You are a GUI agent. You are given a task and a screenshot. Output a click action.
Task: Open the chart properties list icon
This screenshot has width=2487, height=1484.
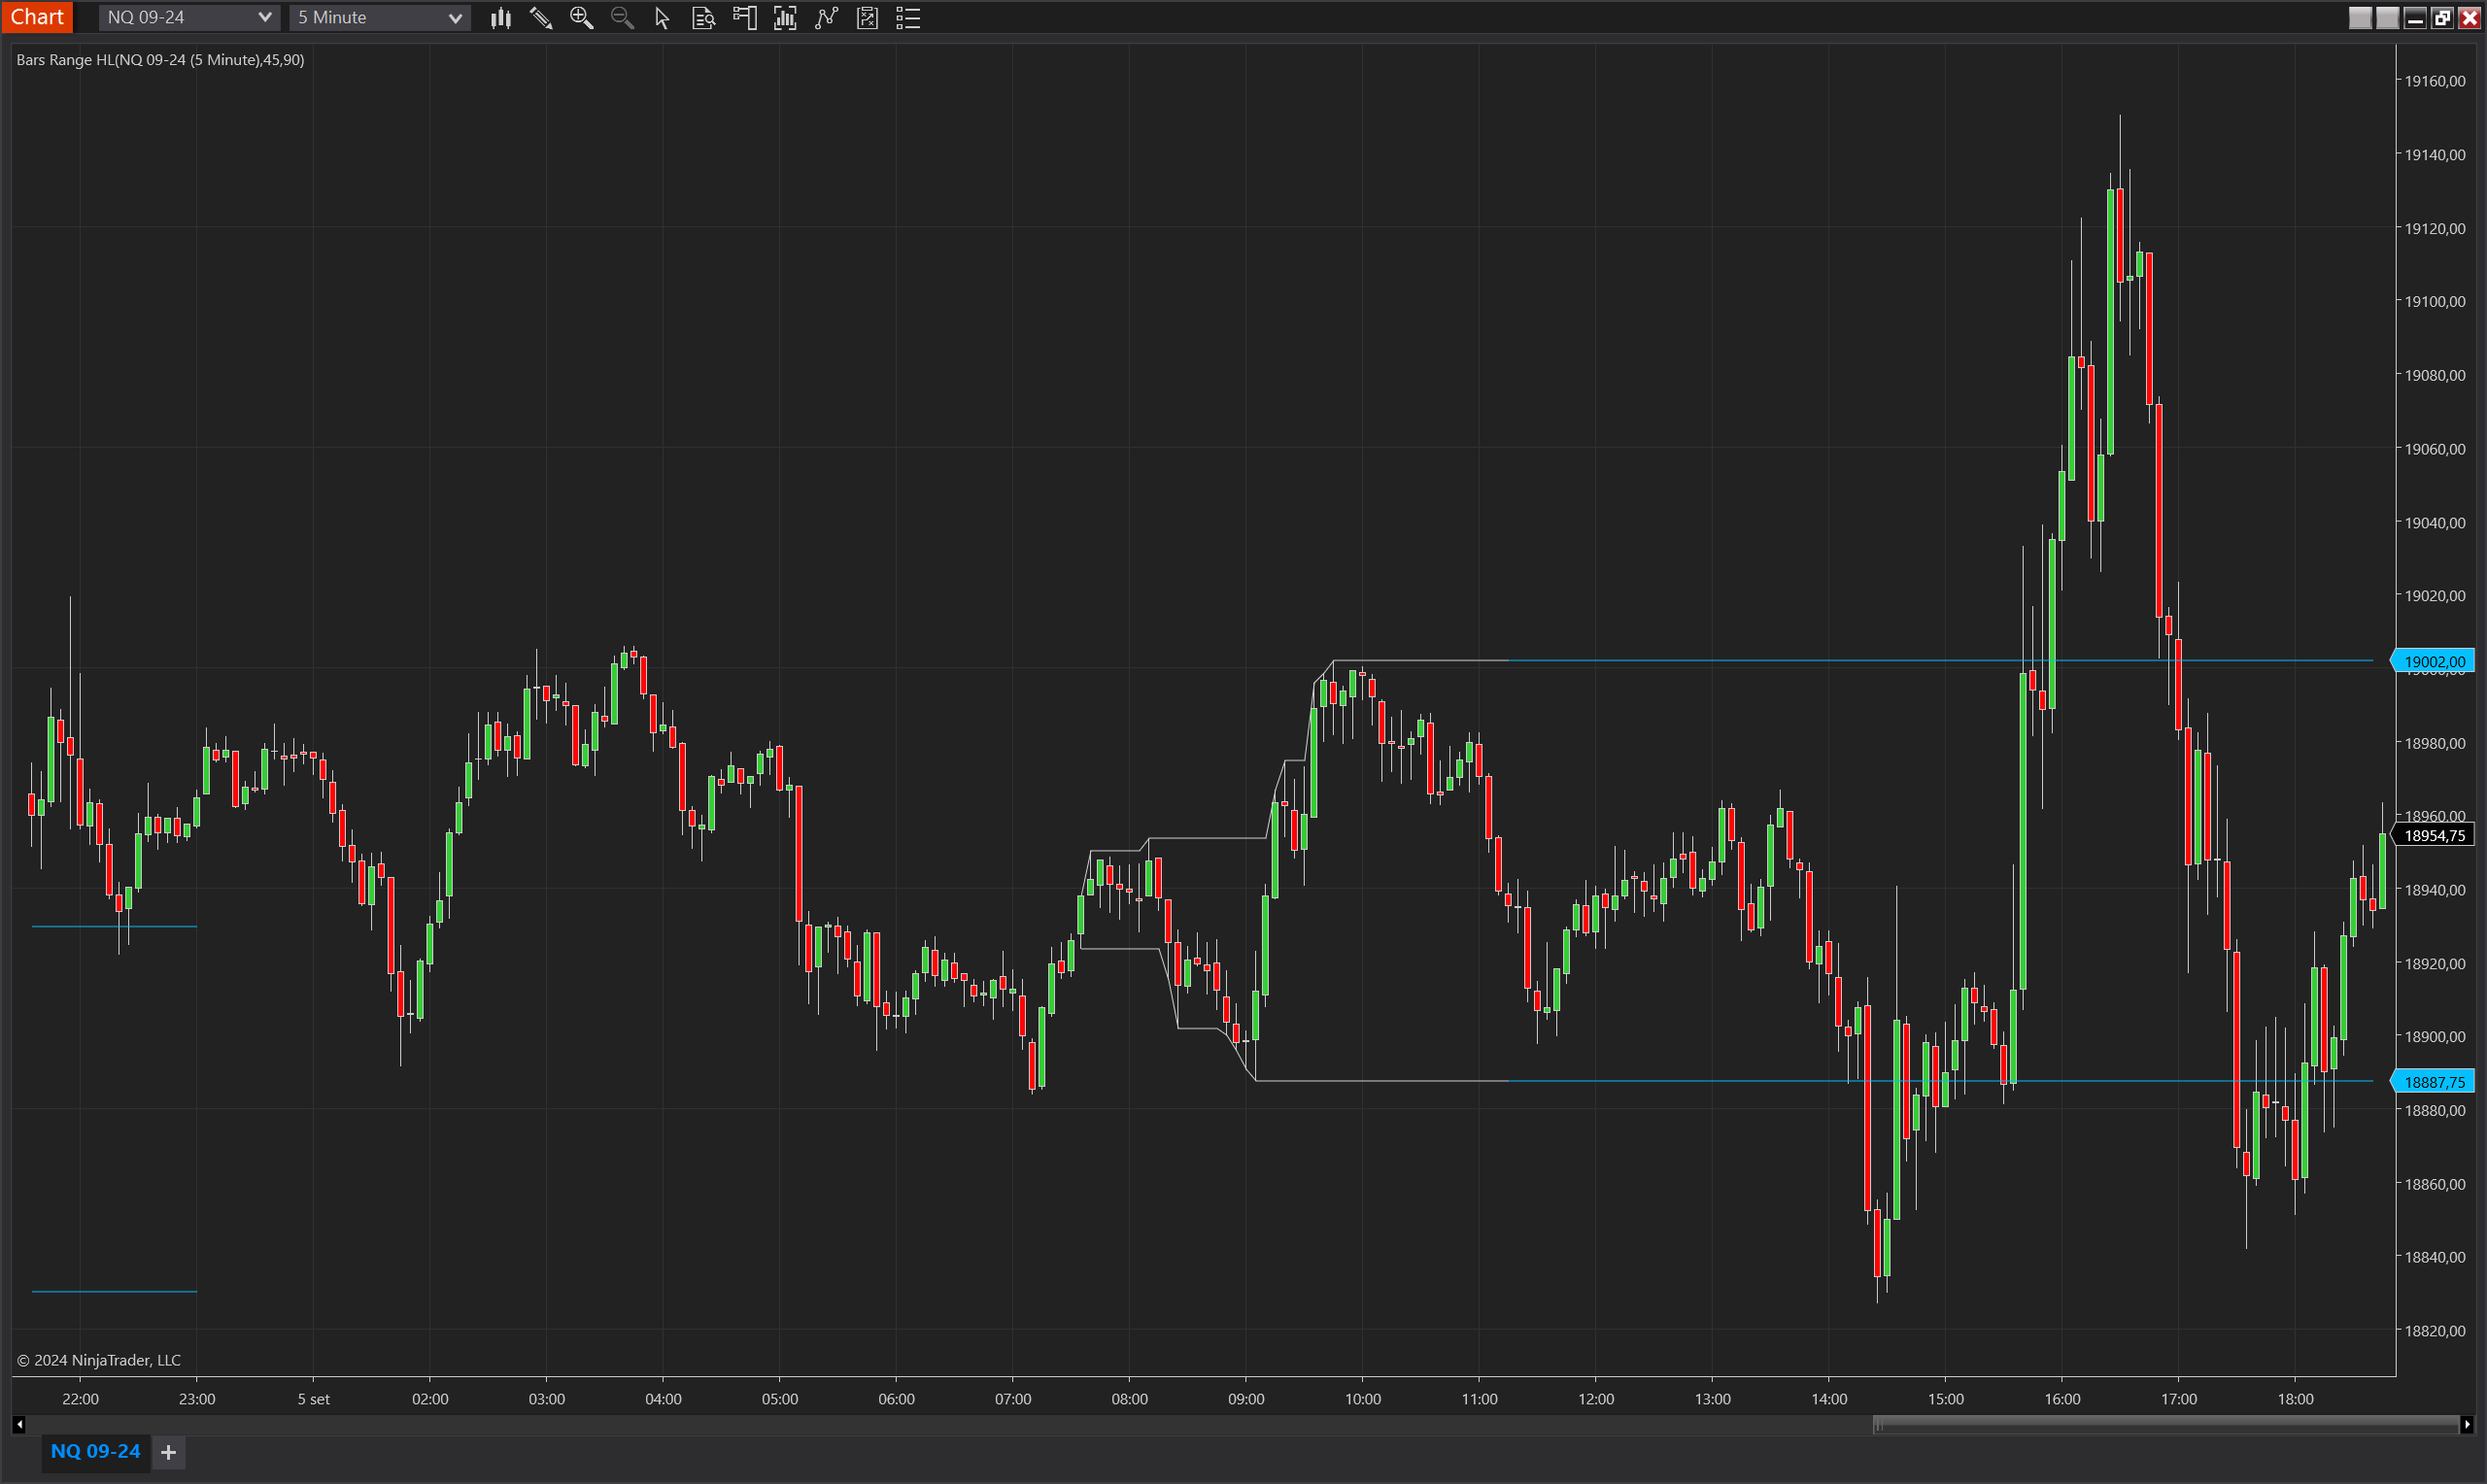pos(908,17)
